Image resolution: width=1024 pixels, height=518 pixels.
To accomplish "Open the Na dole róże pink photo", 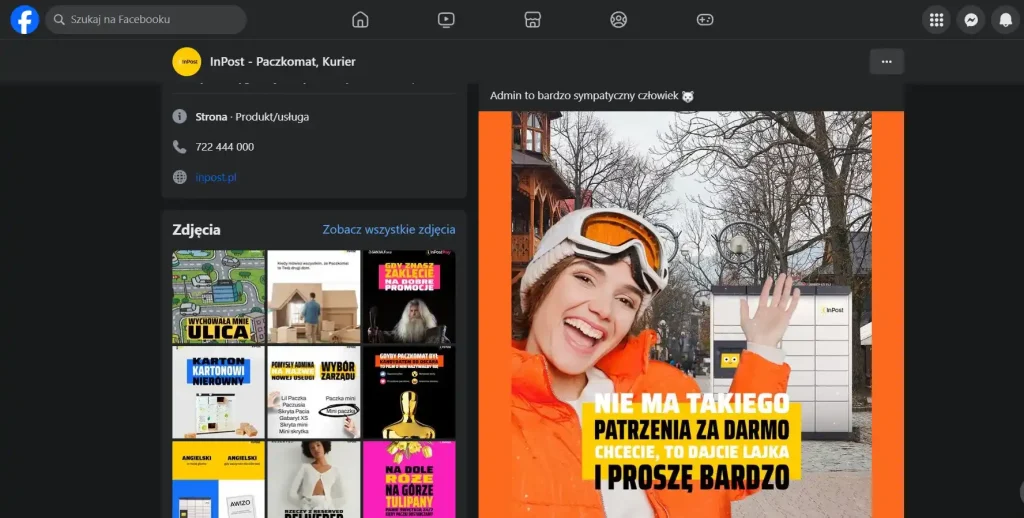I will click(409, 479).
